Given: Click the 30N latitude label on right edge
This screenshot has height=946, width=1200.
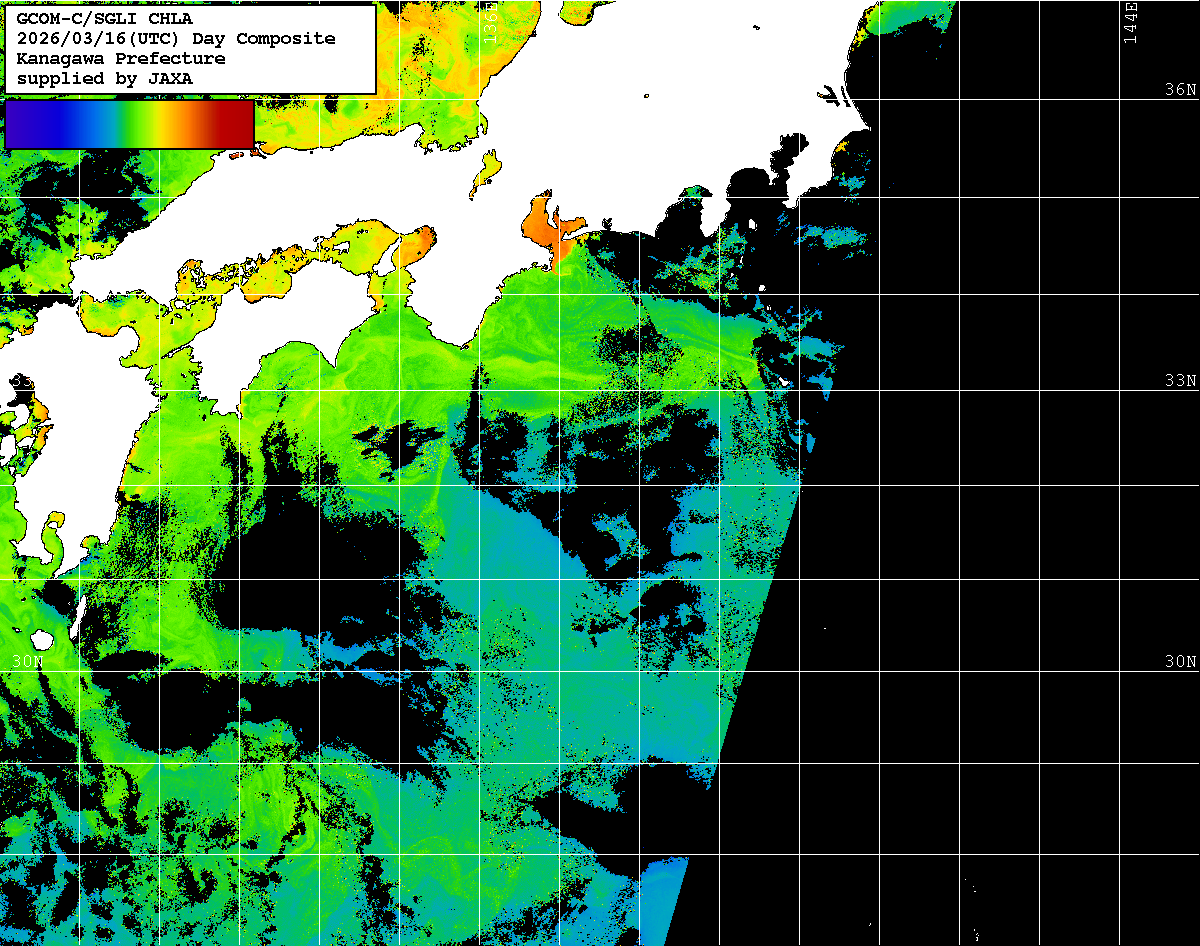Looking at the screenshot, I should pos(1180,662).
